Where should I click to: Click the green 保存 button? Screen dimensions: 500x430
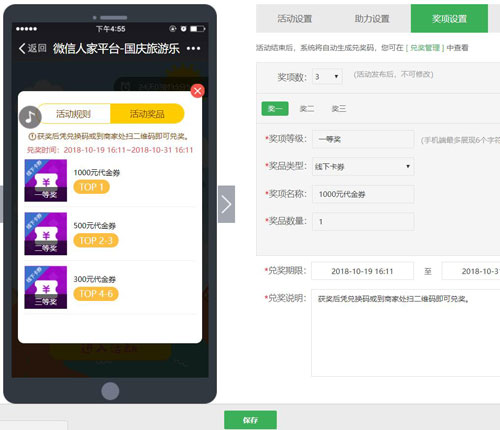coord(250,420)
